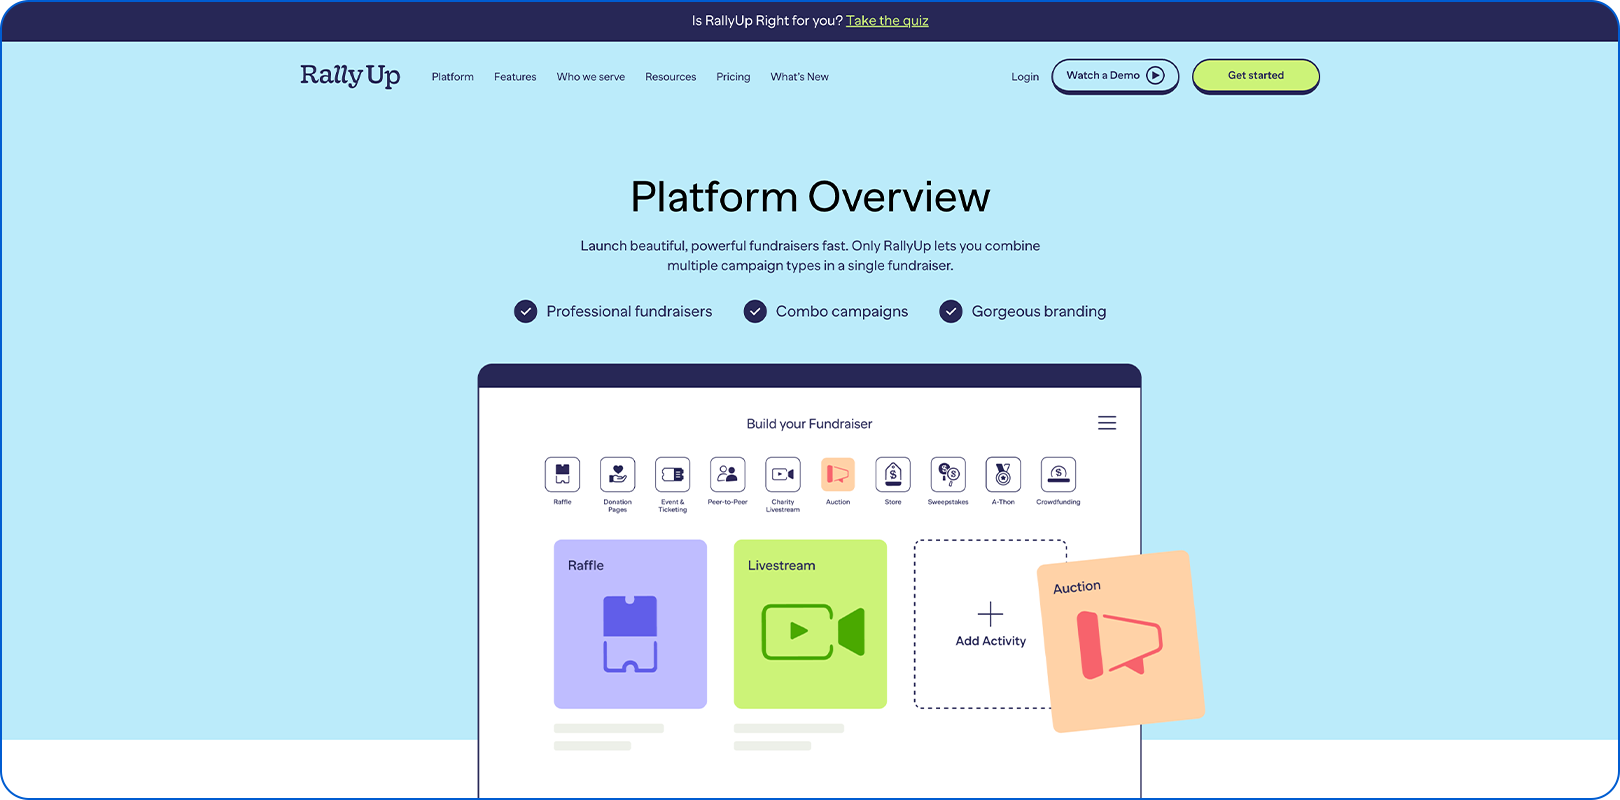The height and width of the screenshot is (800, 1620).
Task: Click the ticket icon on the Raffle card
Action: pyautogui.click(x=630, y=634)
